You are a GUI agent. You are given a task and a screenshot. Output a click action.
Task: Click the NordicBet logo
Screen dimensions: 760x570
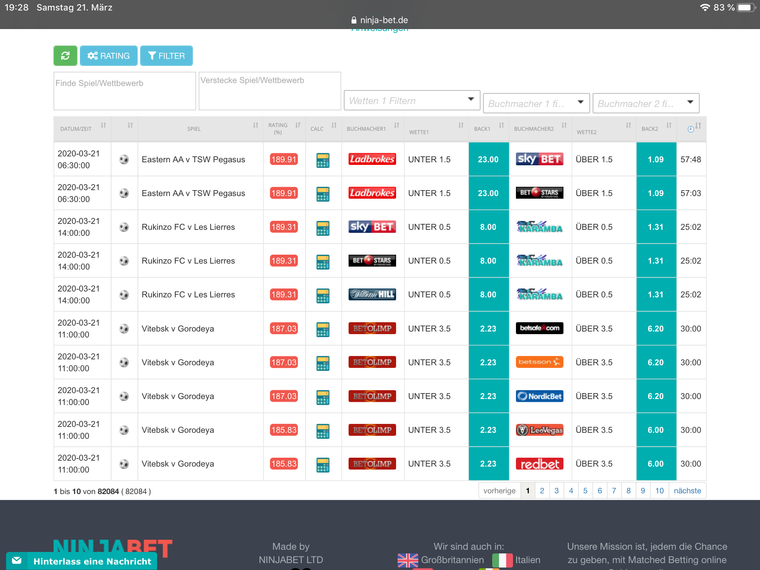[539, 396]
